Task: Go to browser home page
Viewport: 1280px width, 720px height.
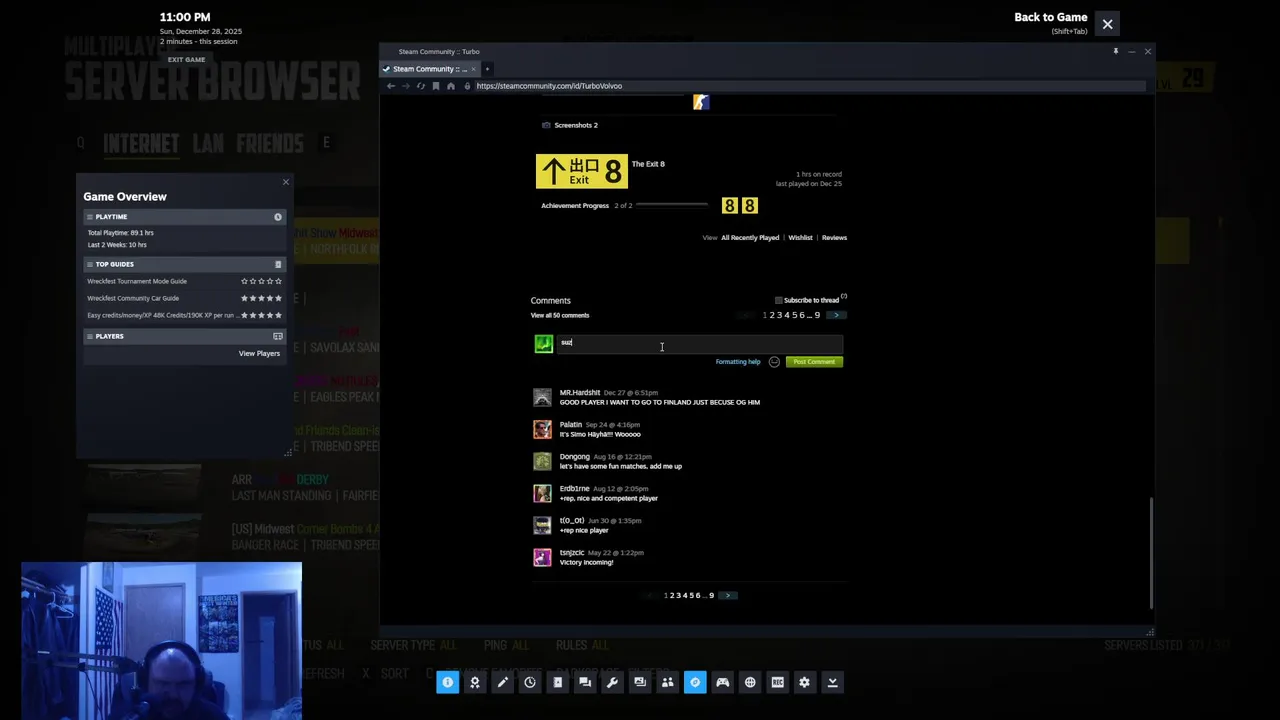Action: [x=450, y=86]
